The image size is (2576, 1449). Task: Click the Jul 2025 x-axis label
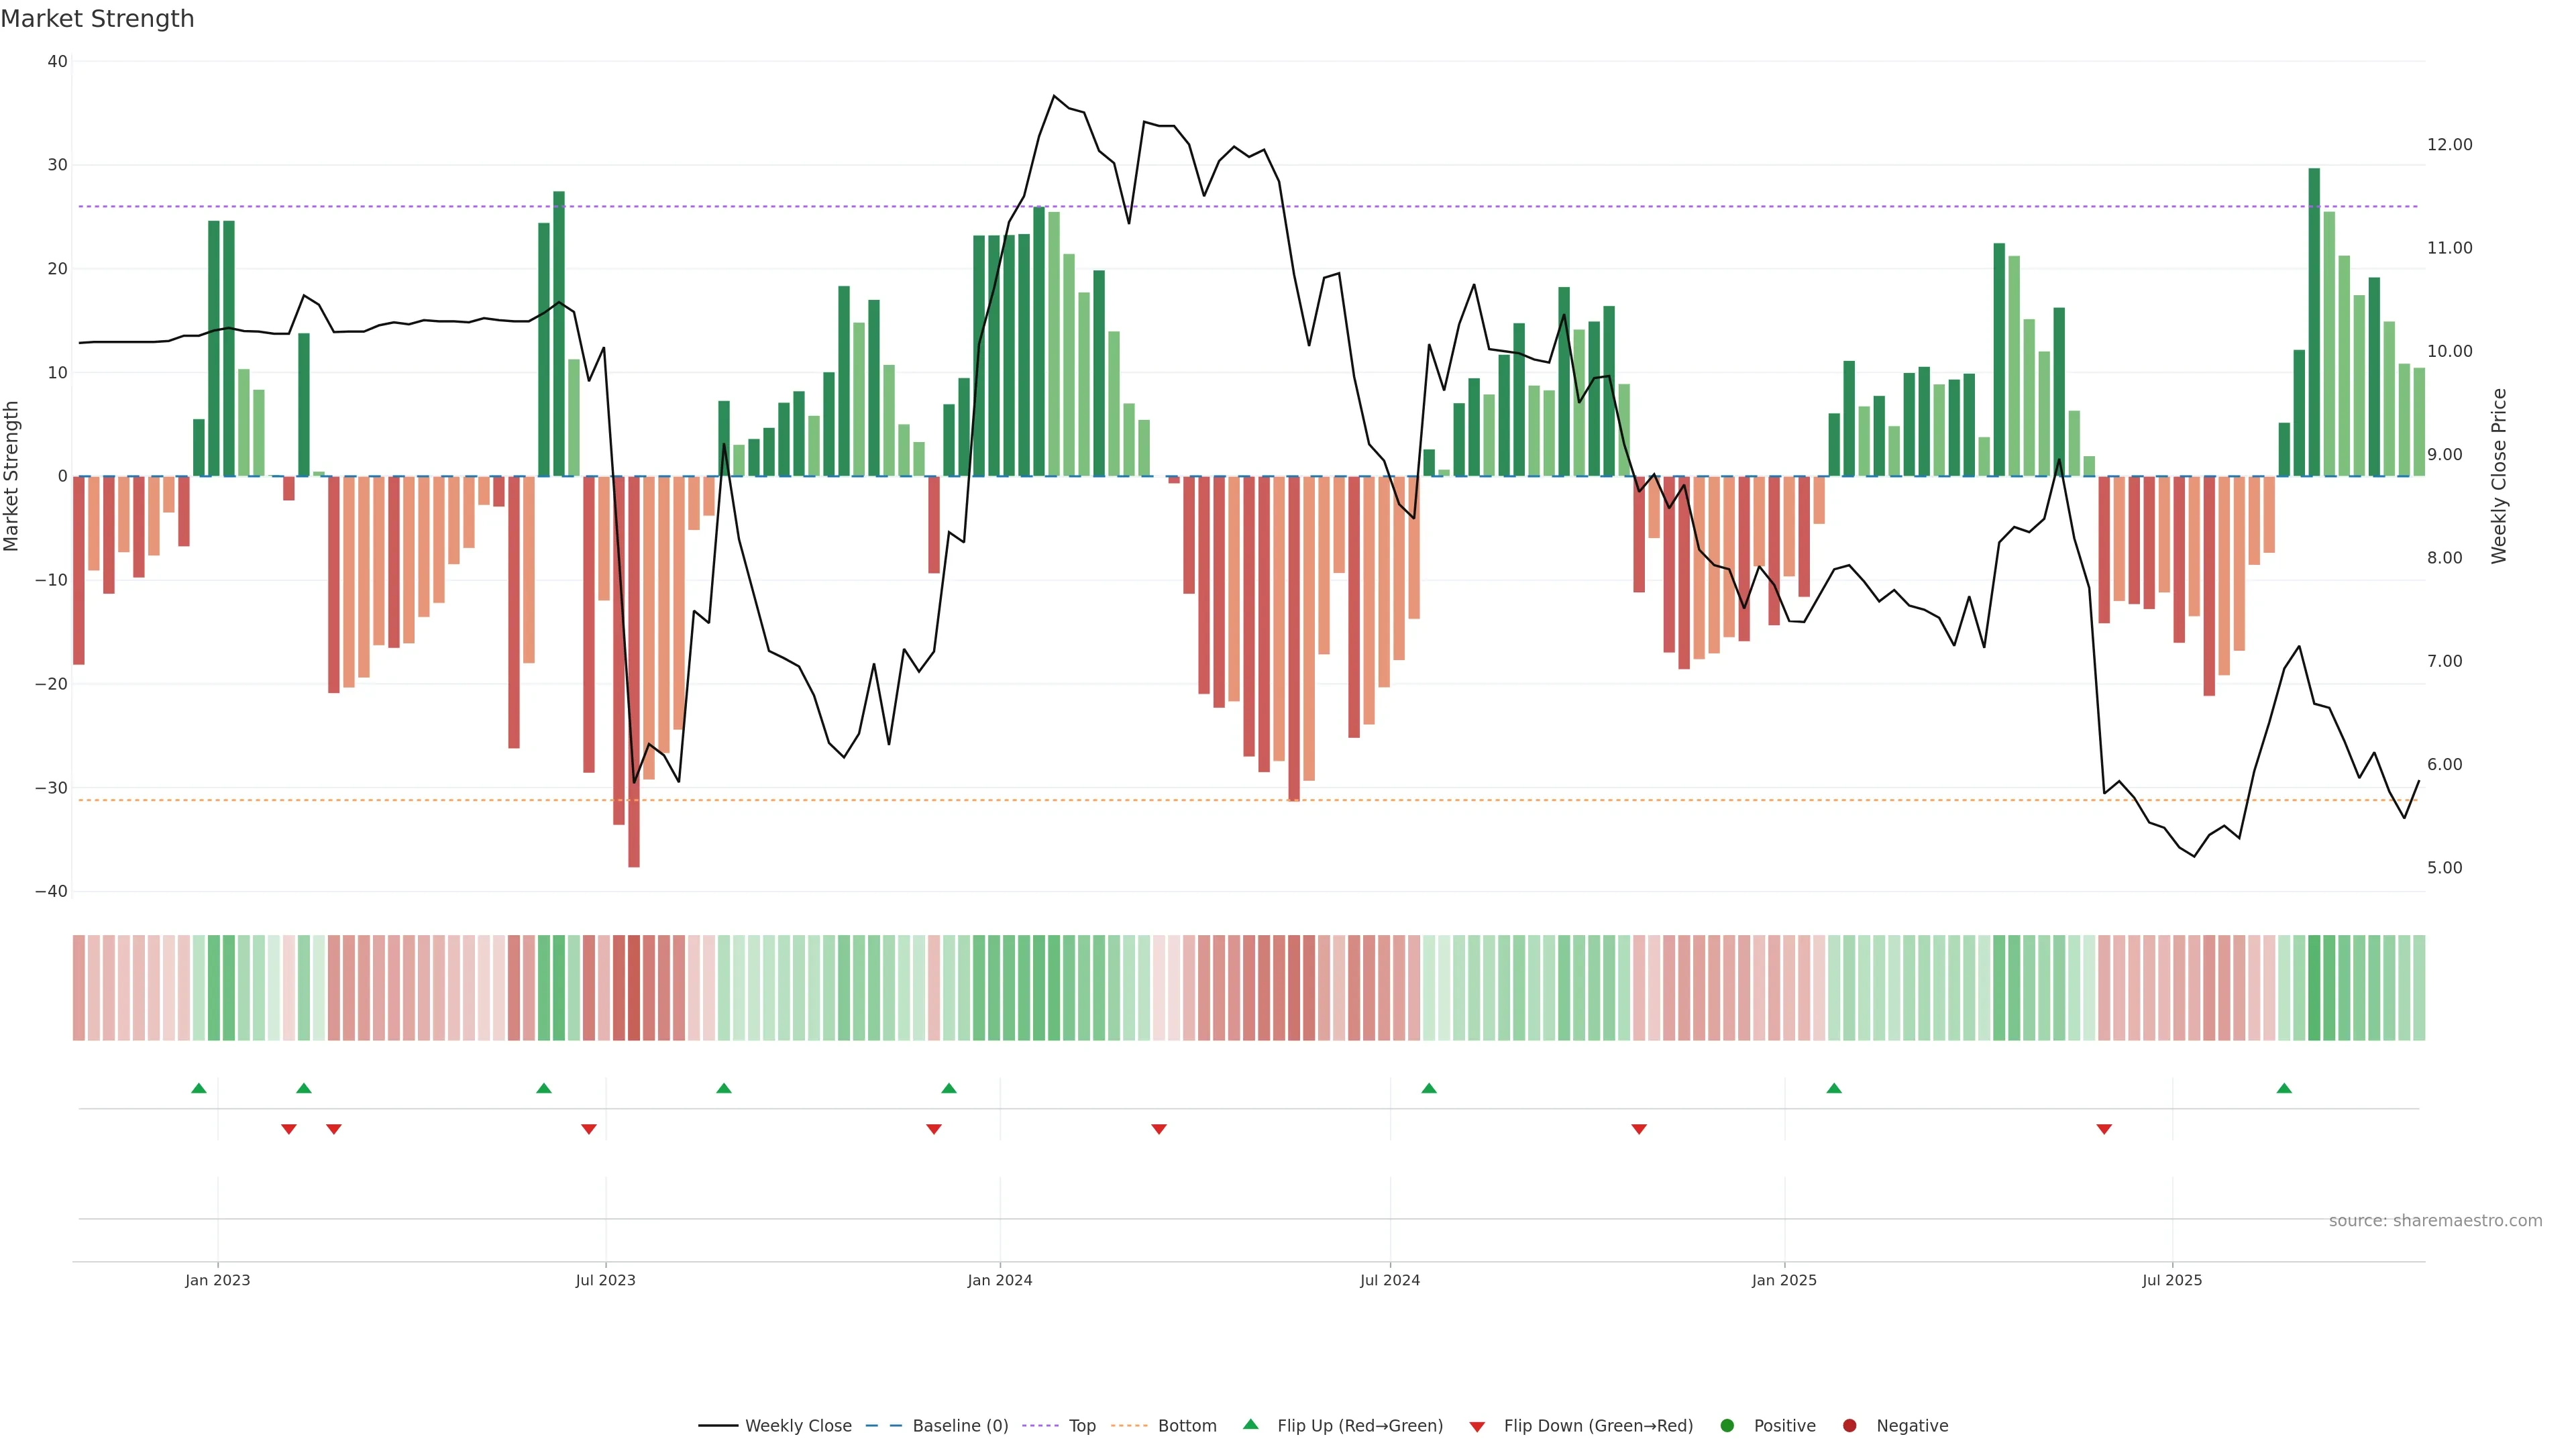2172,1280
